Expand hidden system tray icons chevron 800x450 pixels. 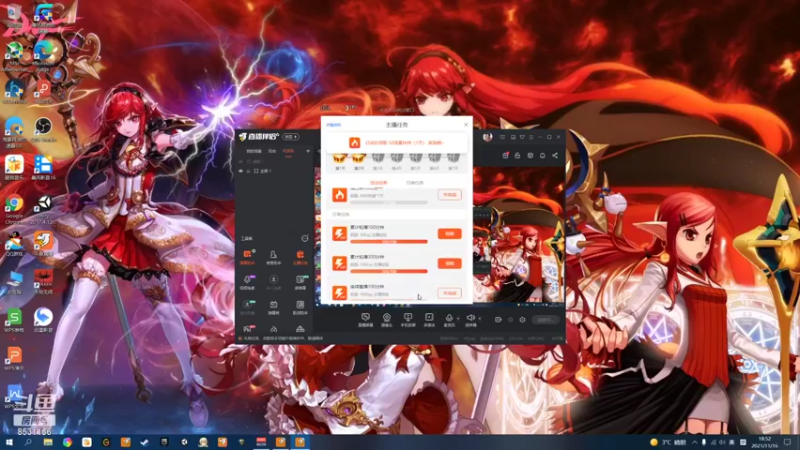point(694,442)
